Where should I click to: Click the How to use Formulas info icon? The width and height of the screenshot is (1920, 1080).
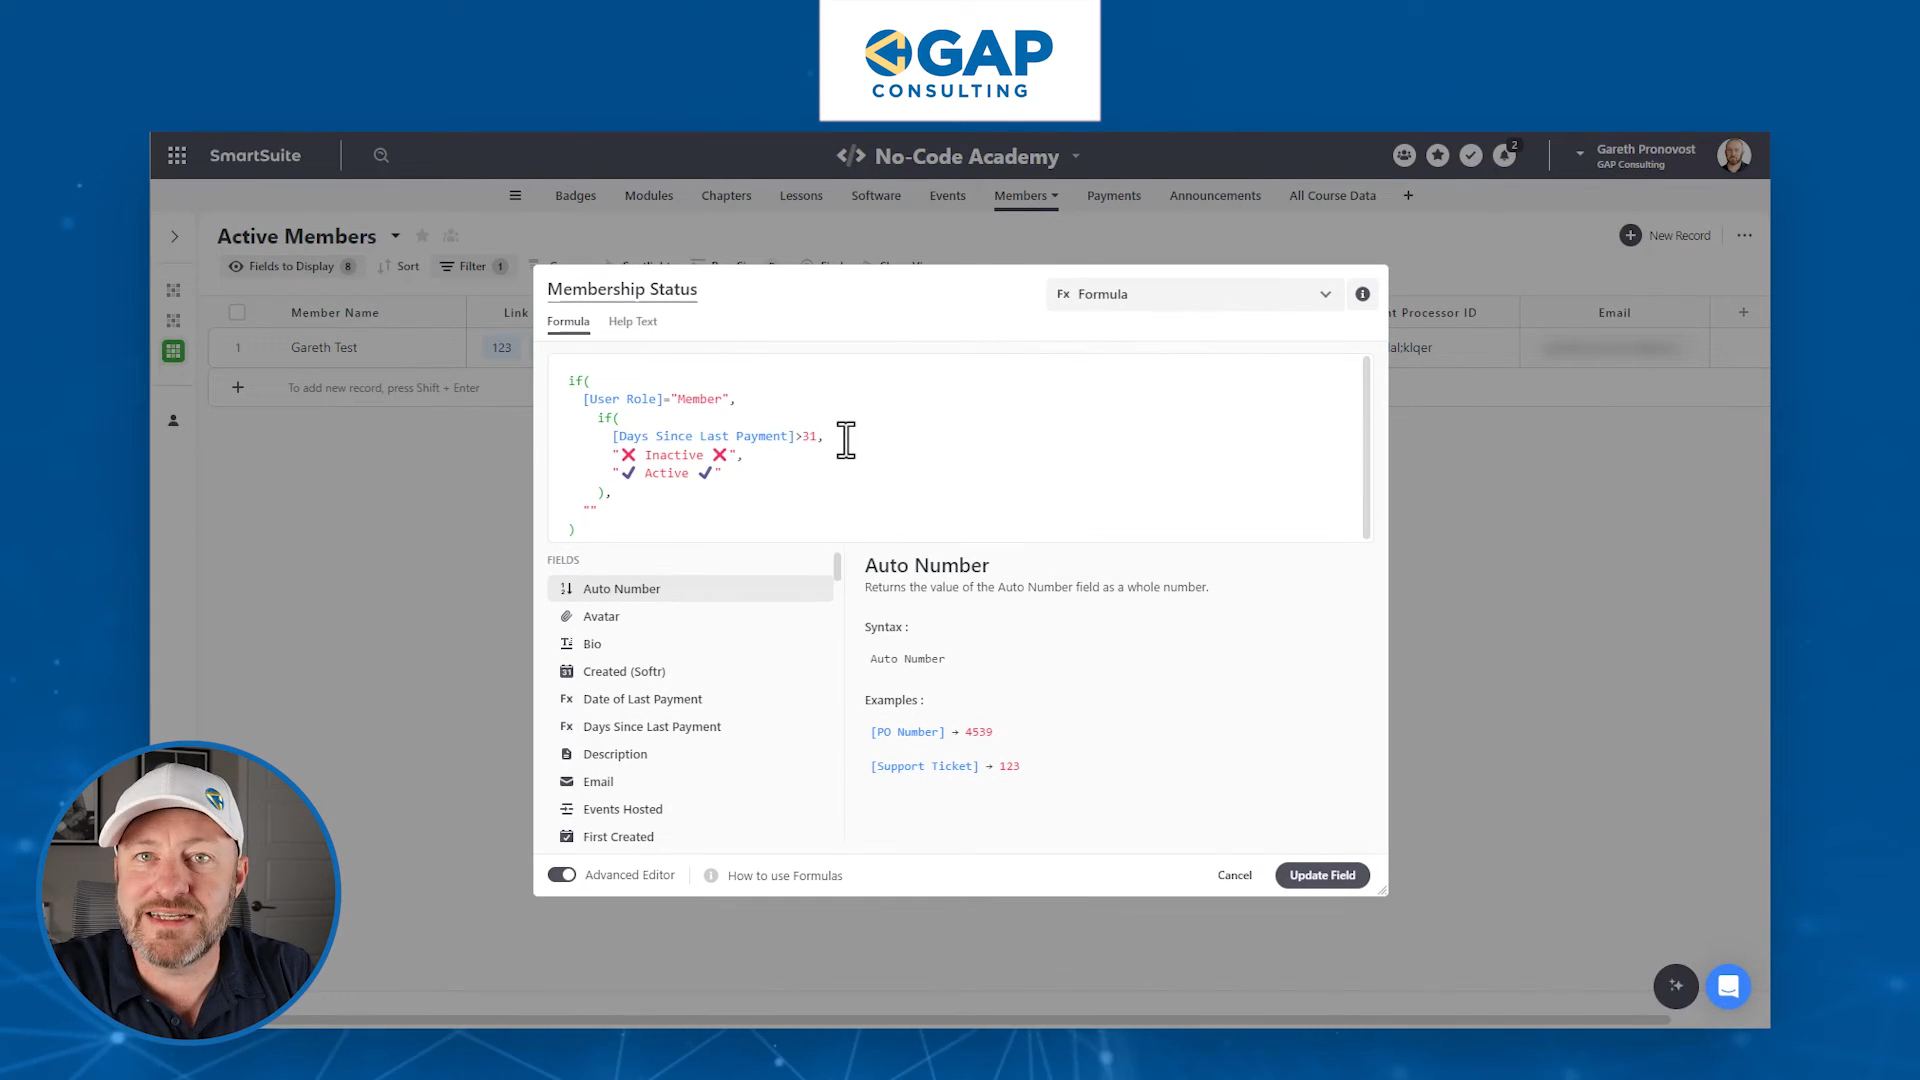coord(711,875)
